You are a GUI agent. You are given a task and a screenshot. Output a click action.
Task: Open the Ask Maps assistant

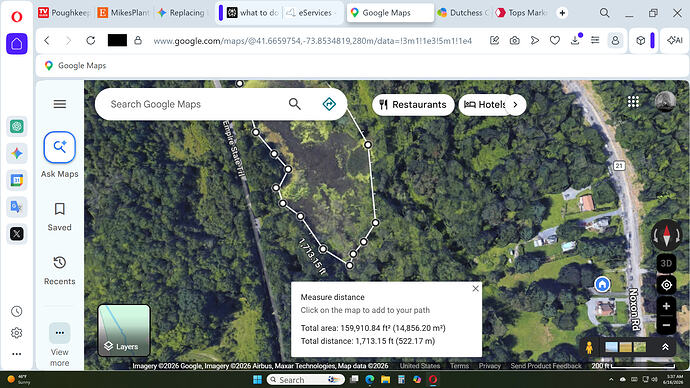click(x=59, y=155)
